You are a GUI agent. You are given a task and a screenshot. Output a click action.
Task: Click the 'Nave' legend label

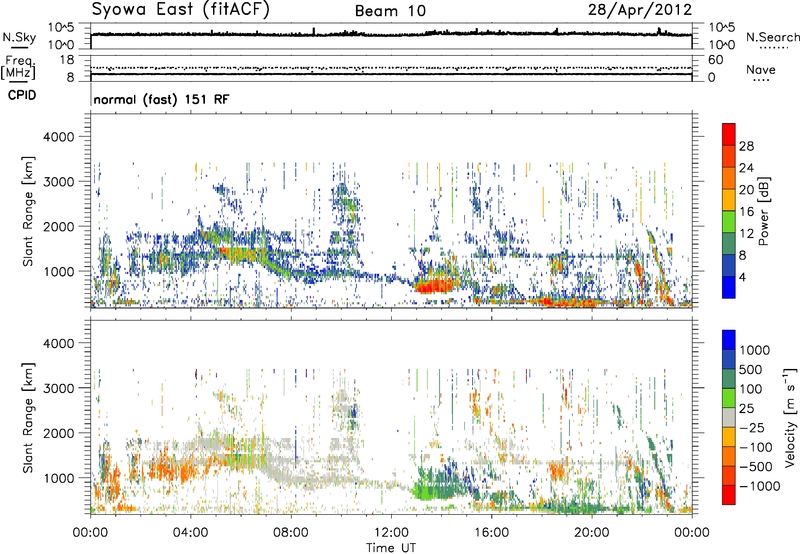[761, 69]
